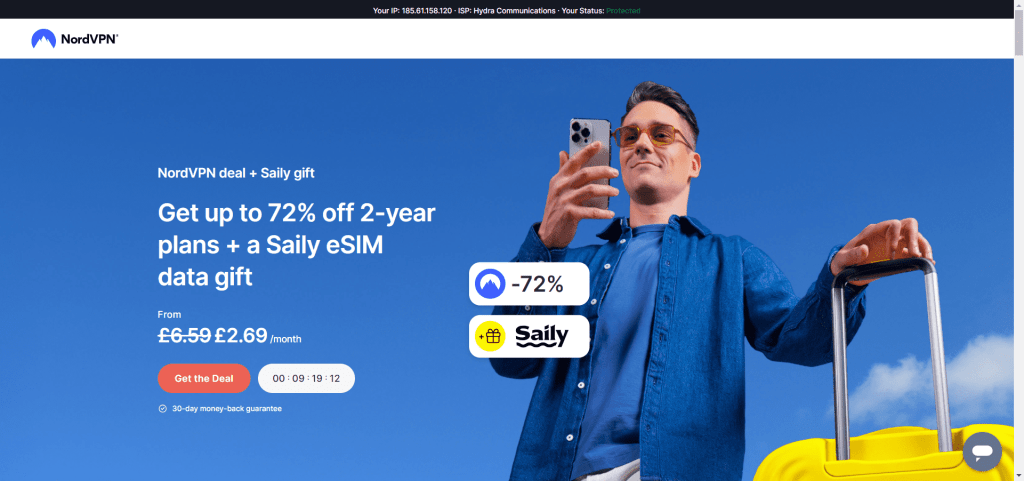Image resolution: width=1024 pixels, height=481 pixels.
Task: Click the green Protected status text
Action: [623, 10]
